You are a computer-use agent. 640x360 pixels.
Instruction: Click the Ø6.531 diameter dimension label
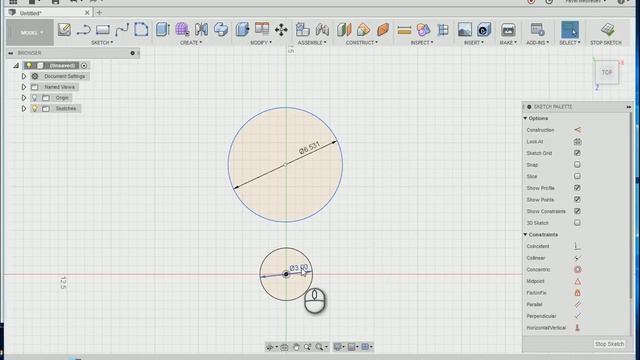coord(309,147)
